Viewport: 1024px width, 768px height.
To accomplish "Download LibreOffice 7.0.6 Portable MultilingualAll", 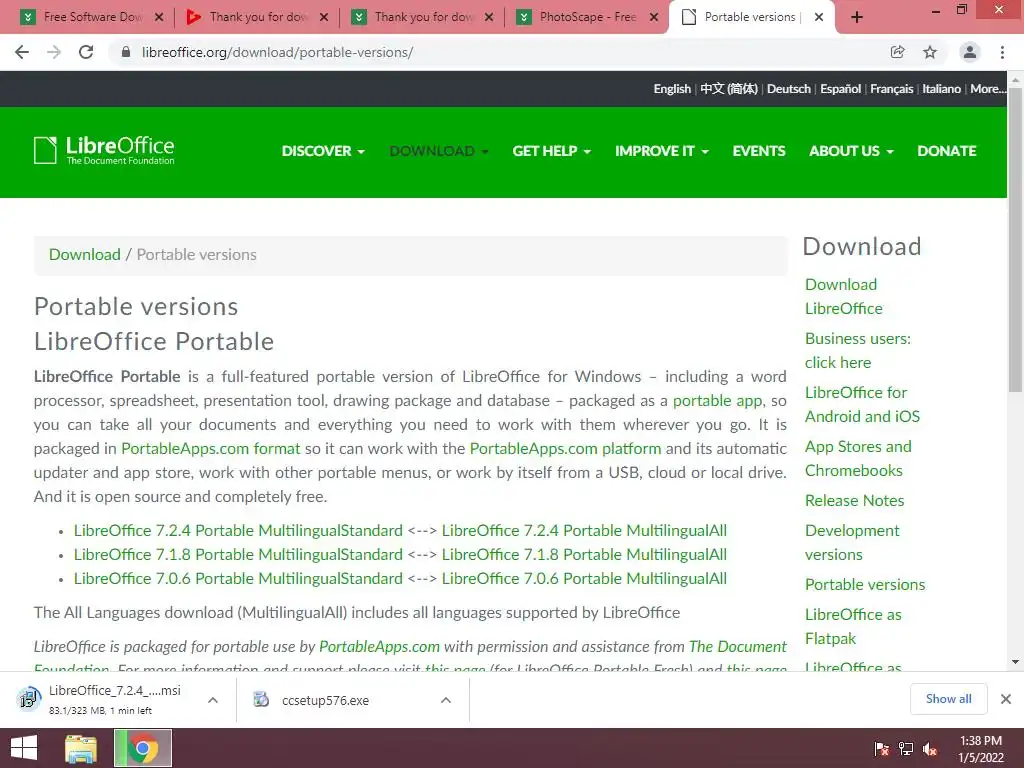I will (x=584, y=579).
